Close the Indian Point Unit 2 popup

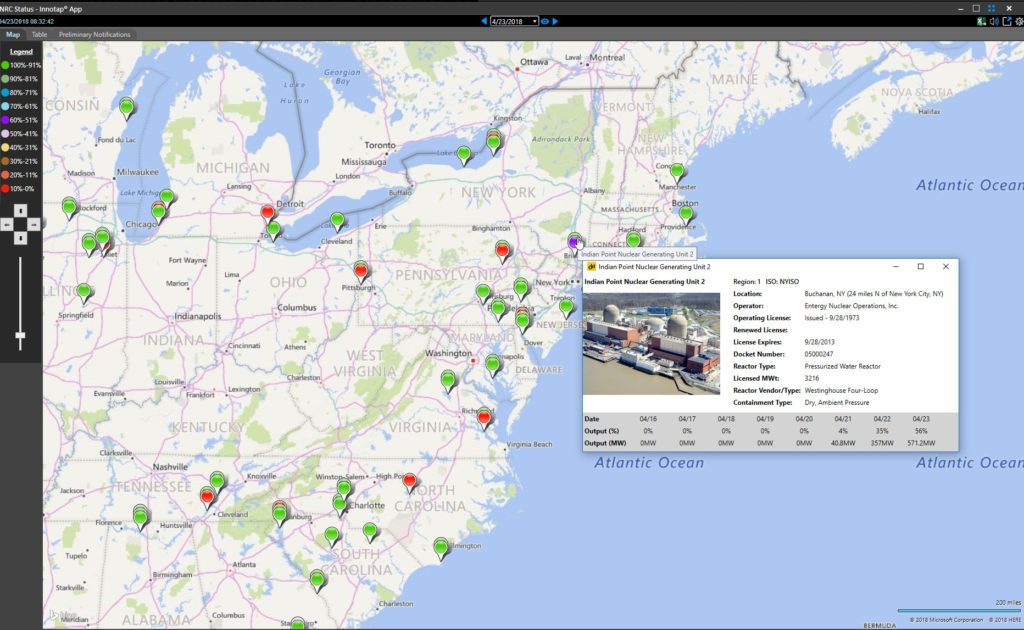(946, 266)
